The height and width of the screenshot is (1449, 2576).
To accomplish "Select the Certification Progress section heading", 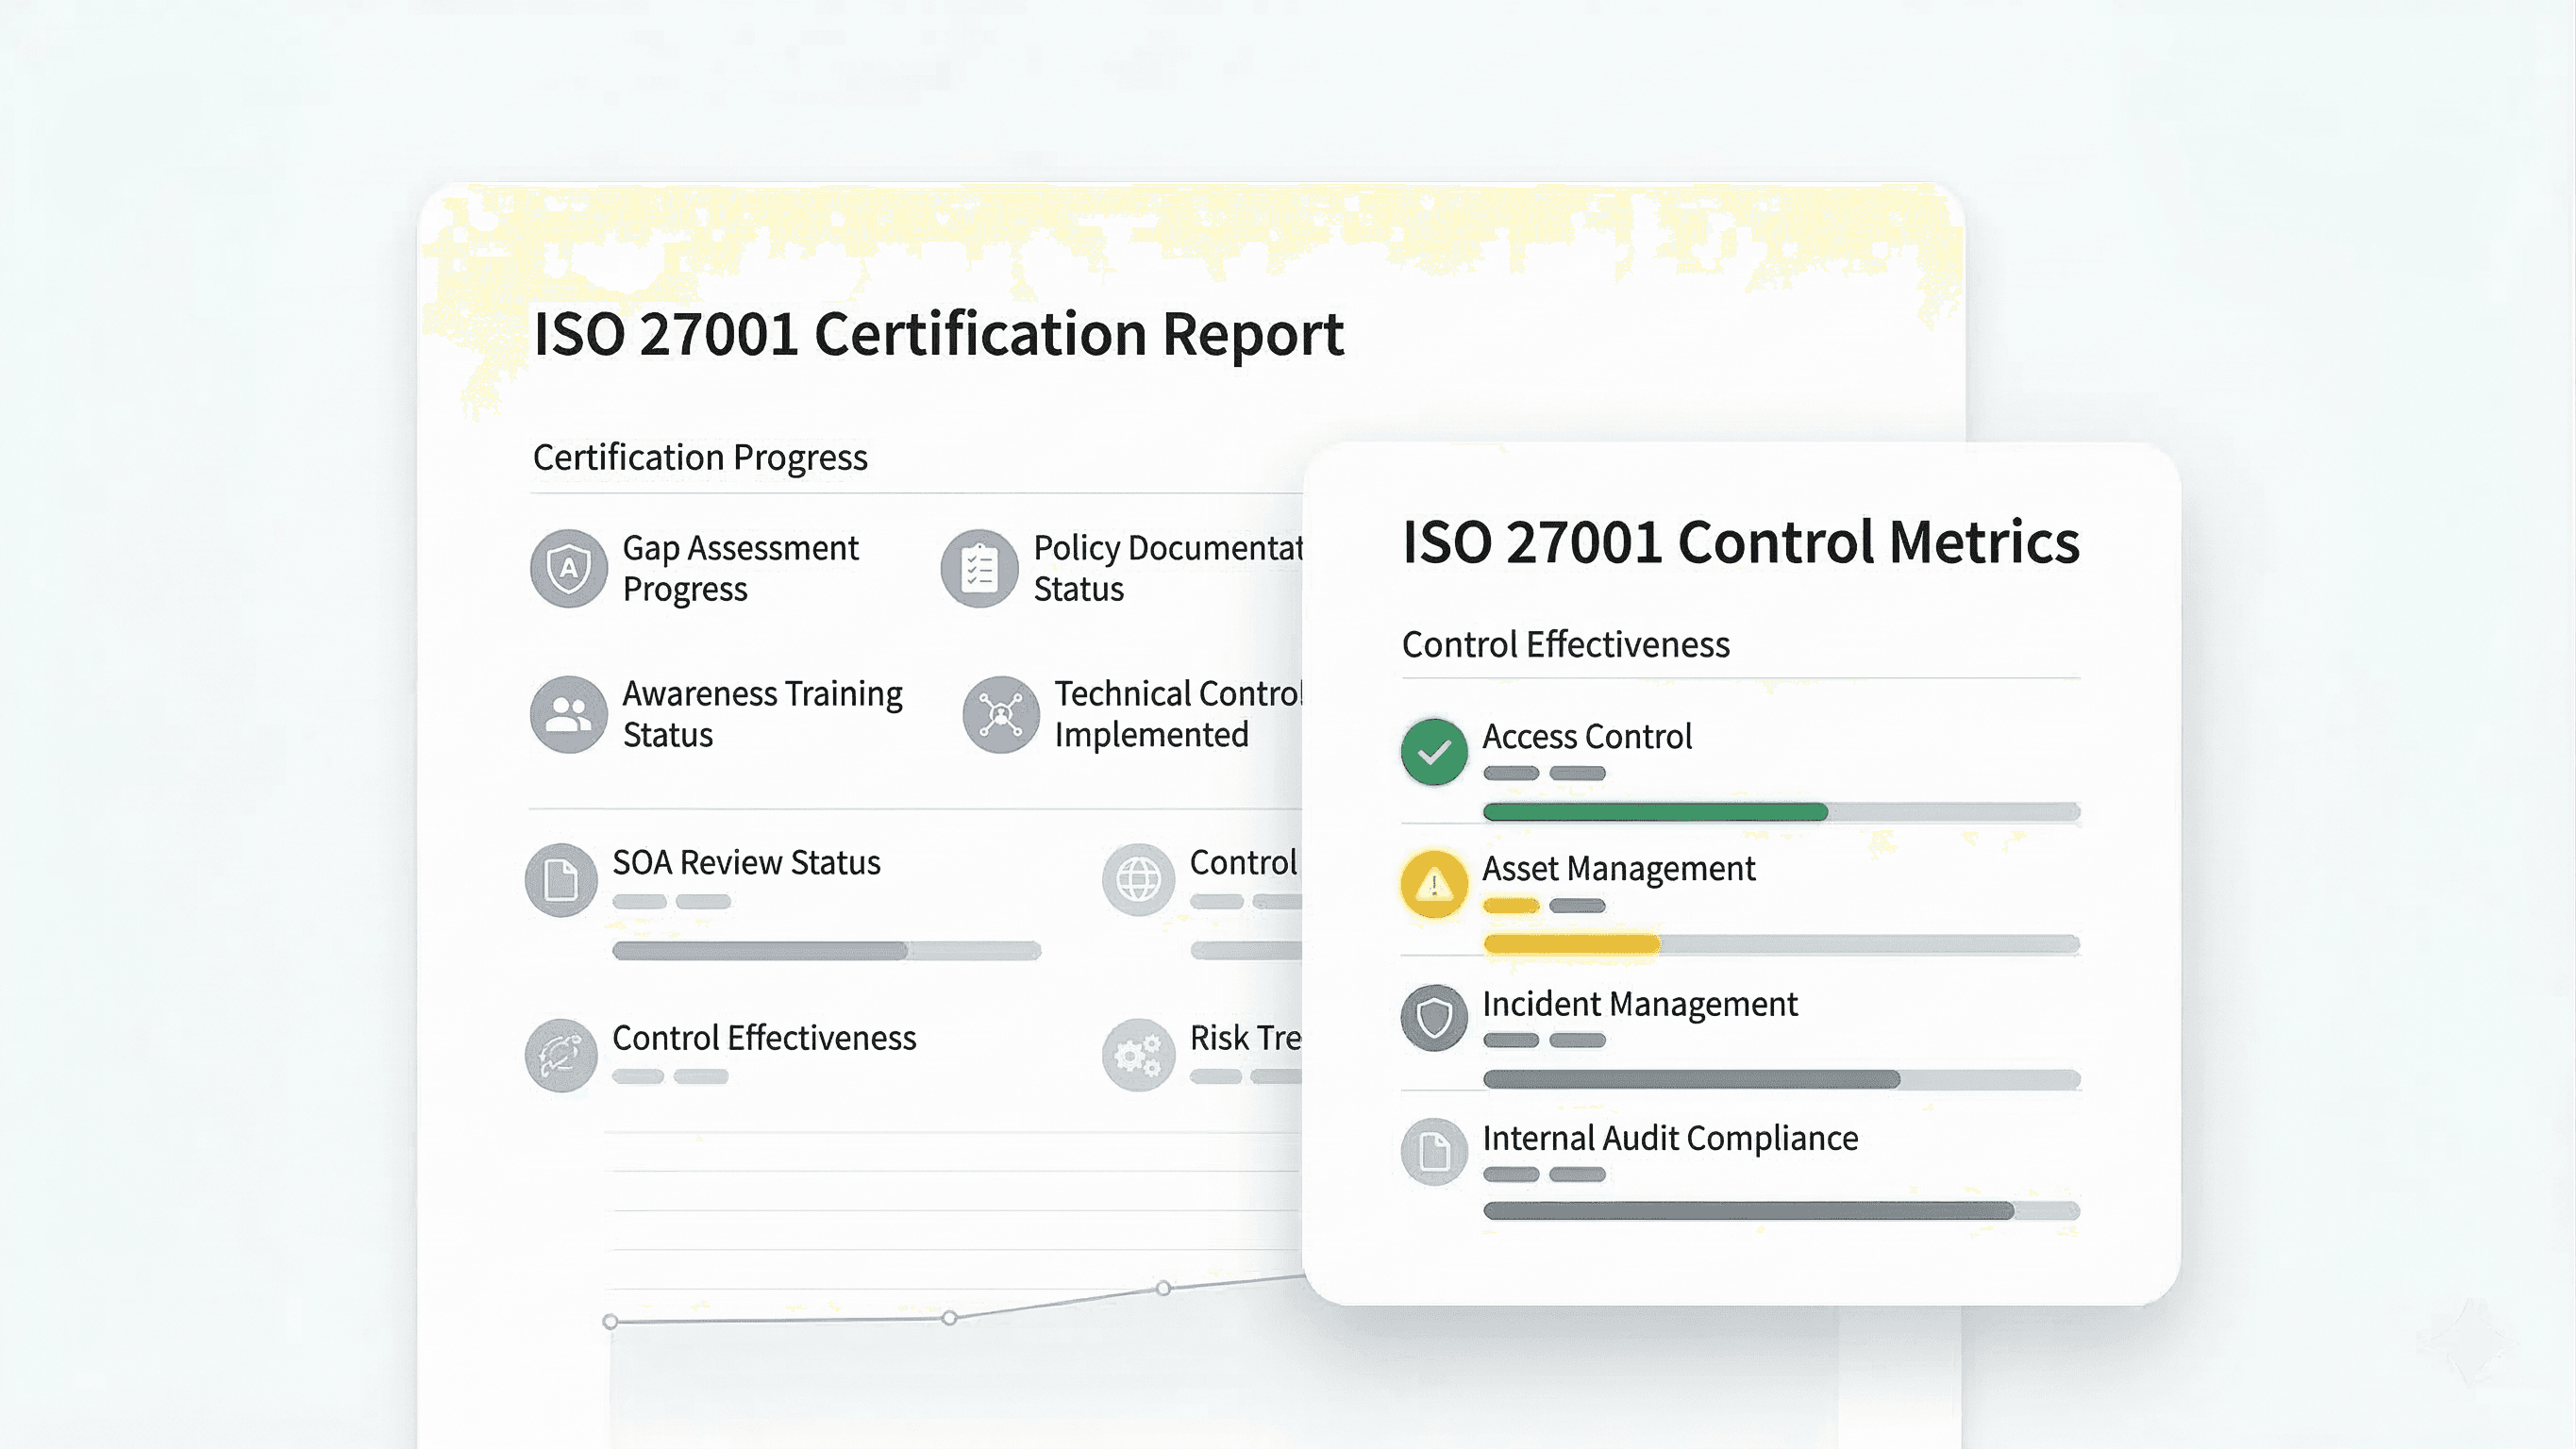I will (x=700, y=457).
